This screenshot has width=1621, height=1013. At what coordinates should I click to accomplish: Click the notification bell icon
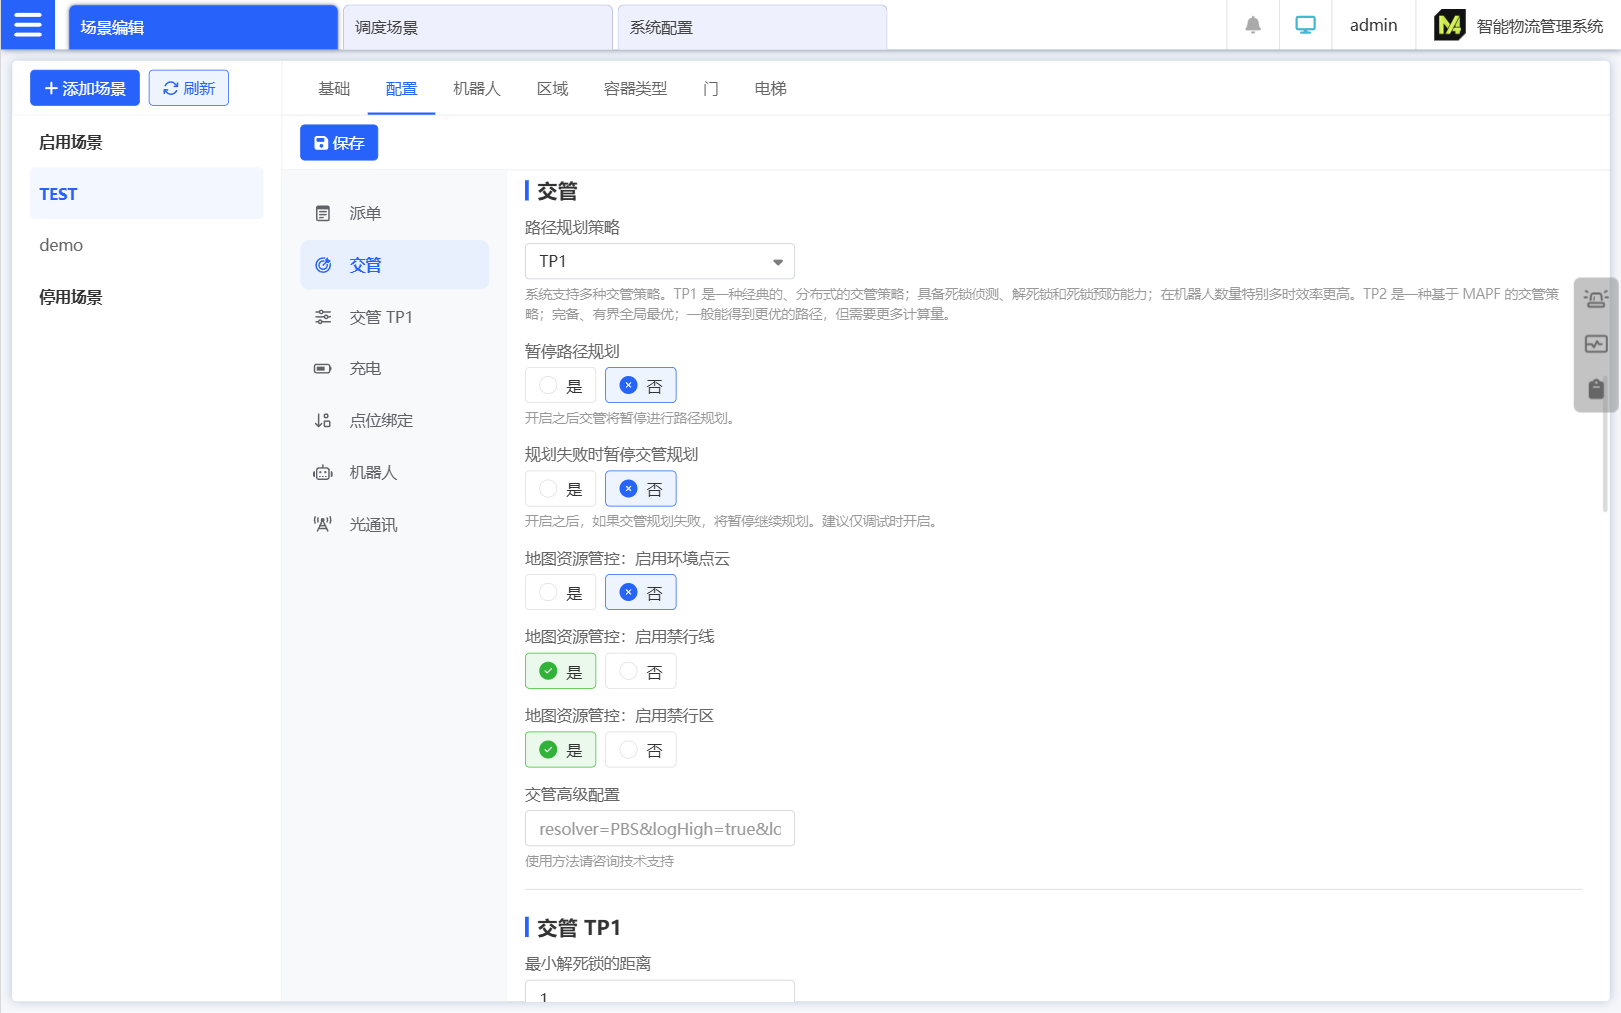pos(1252,25)
